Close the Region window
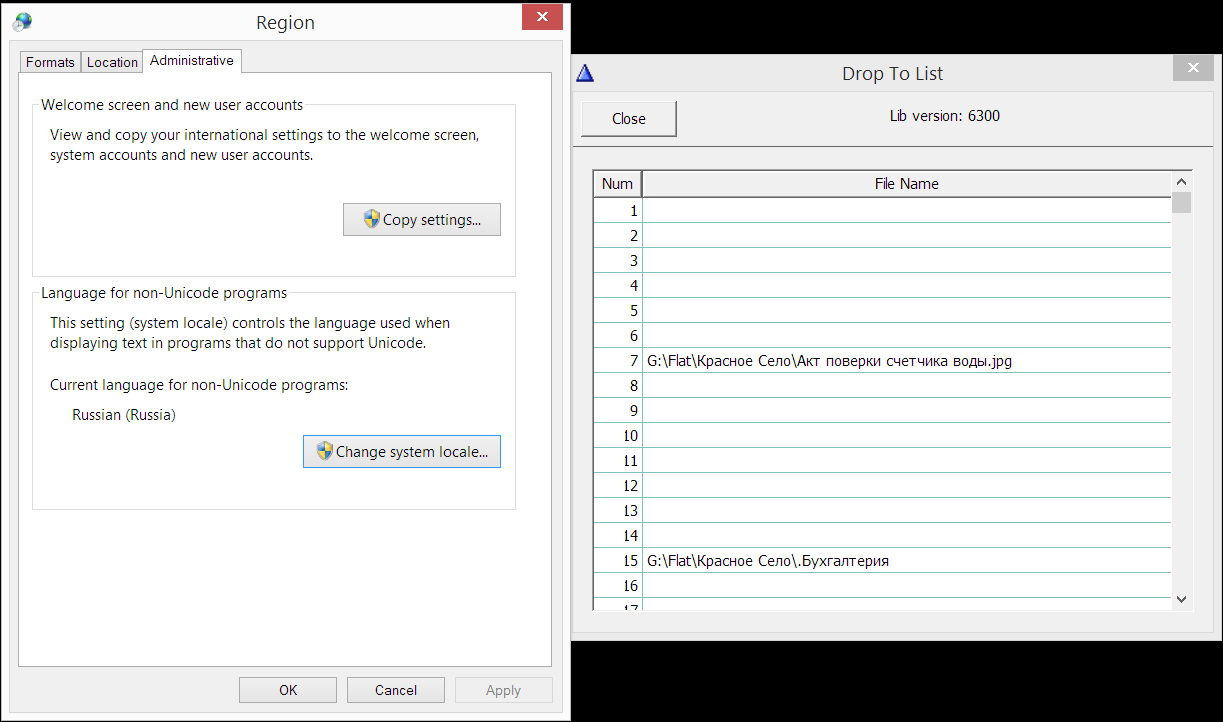The image size is (1223, 722). pyautogui.click(x=542, y=18)
